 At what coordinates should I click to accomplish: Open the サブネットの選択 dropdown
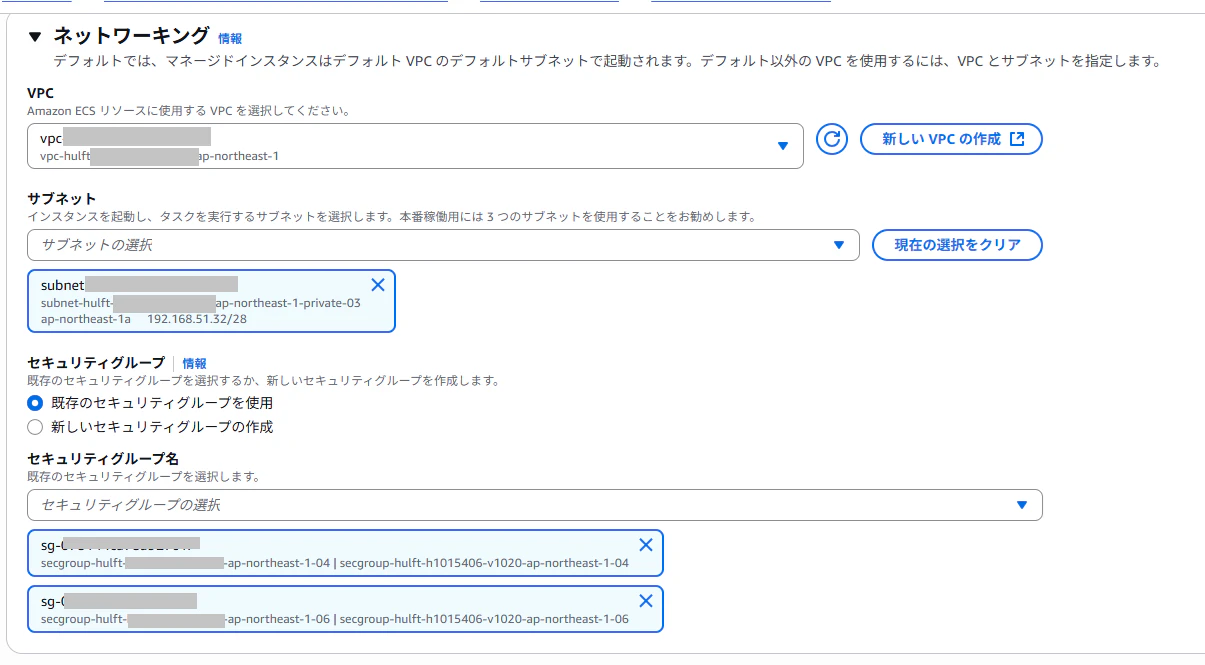click(x=443, y=245)
